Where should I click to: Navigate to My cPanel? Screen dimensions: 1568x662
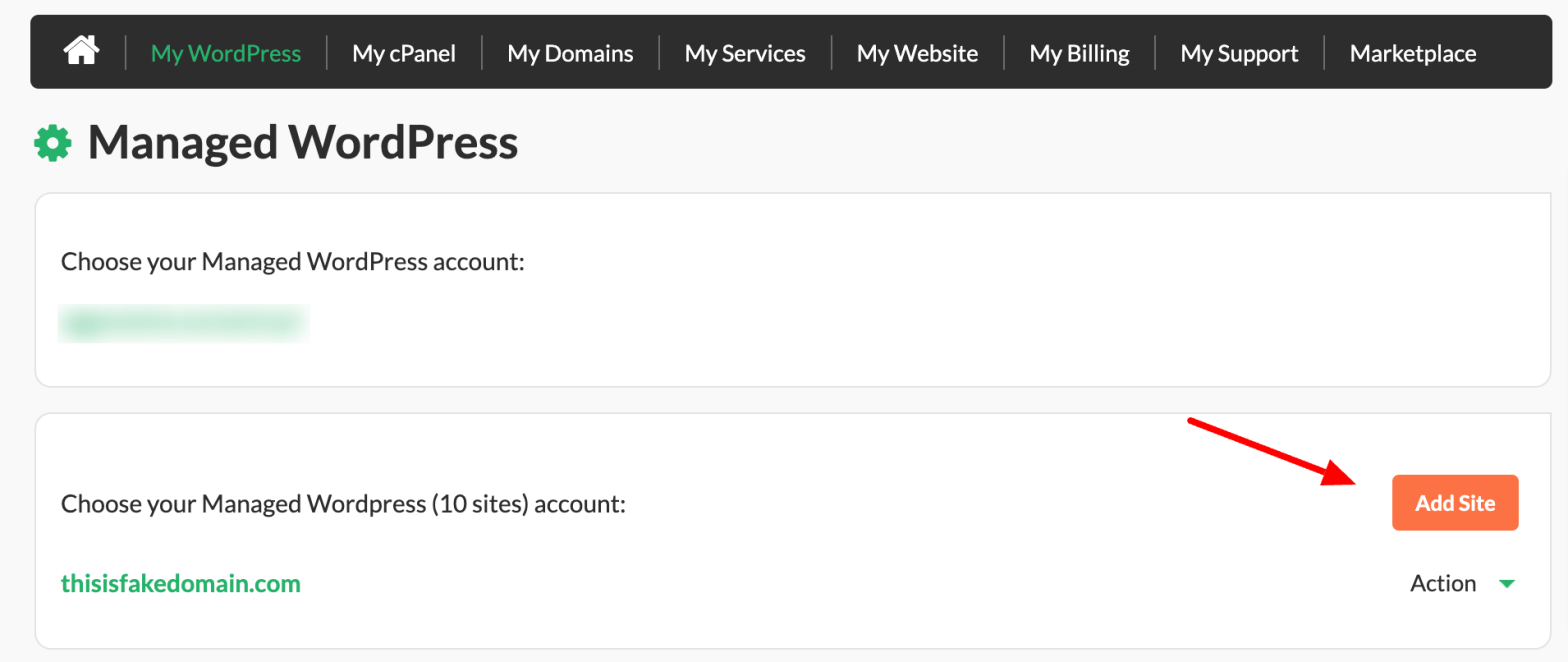(x=404, y=52)
